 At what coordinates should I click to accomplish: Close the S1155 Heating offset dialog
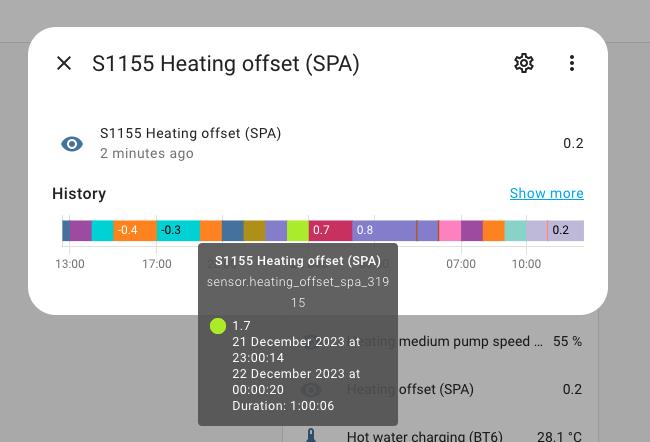[x=64, y=63]
